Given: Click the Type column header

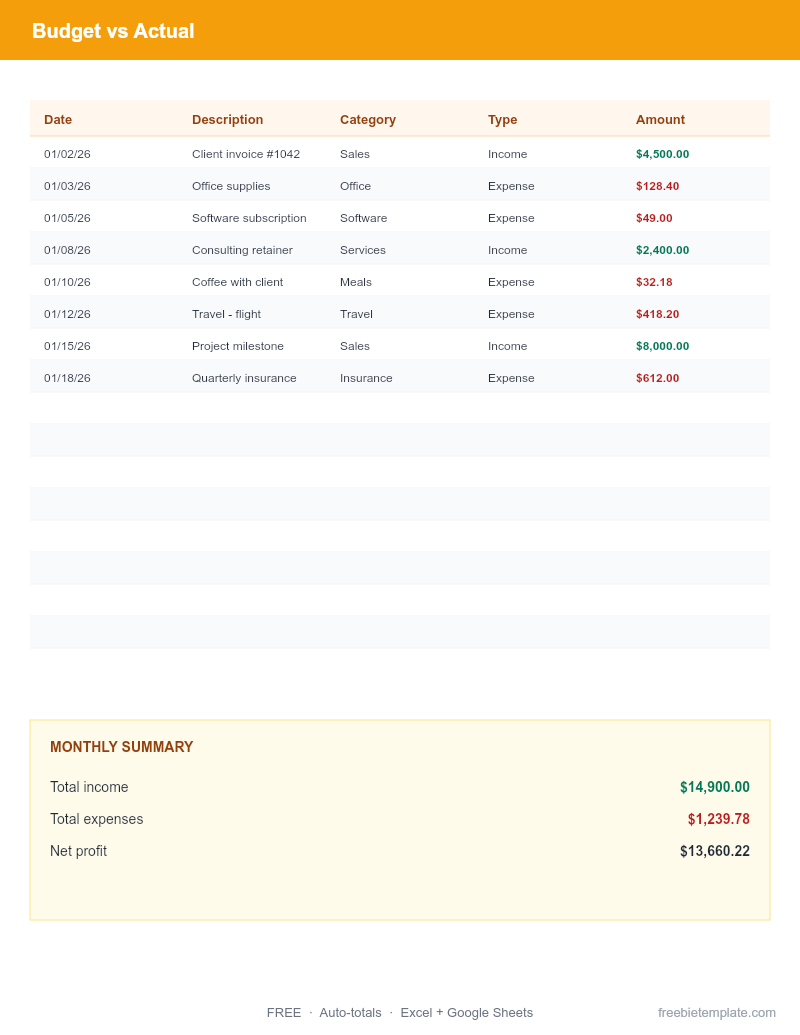Looking at the screenshot, I should pyautogui.click(x=502, y=119).
